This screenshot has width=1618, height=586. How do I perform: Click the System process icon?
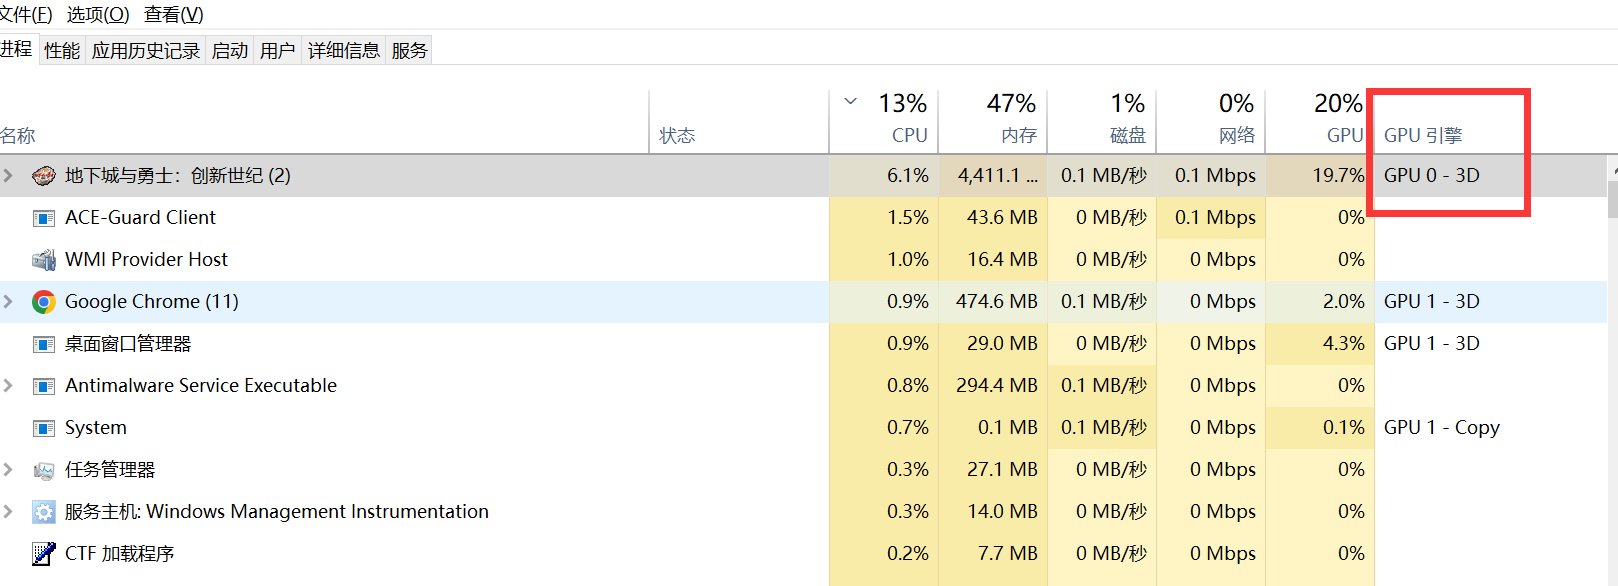click(x=43, y=428)
